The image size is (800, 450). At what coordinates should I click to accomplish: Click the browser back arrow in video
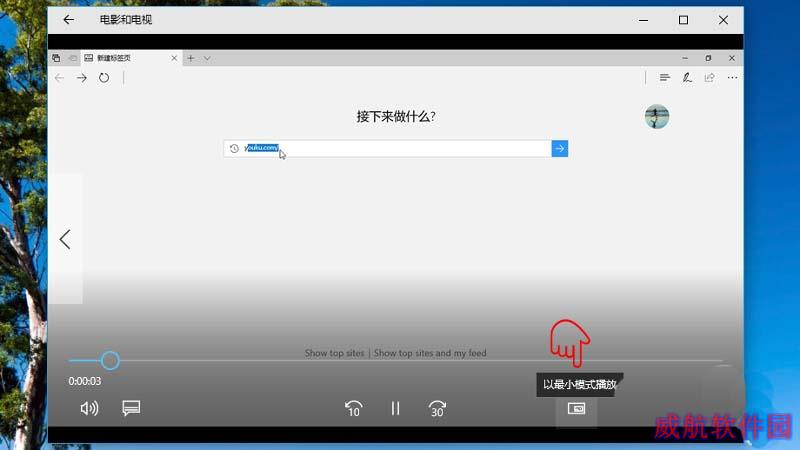point(59,78)
